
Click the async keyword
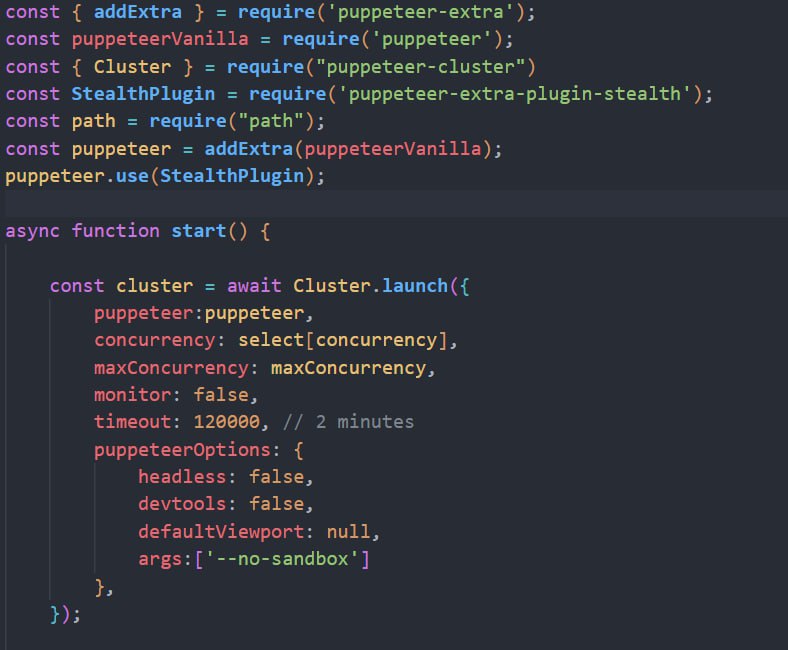click(x=33, y=232)
